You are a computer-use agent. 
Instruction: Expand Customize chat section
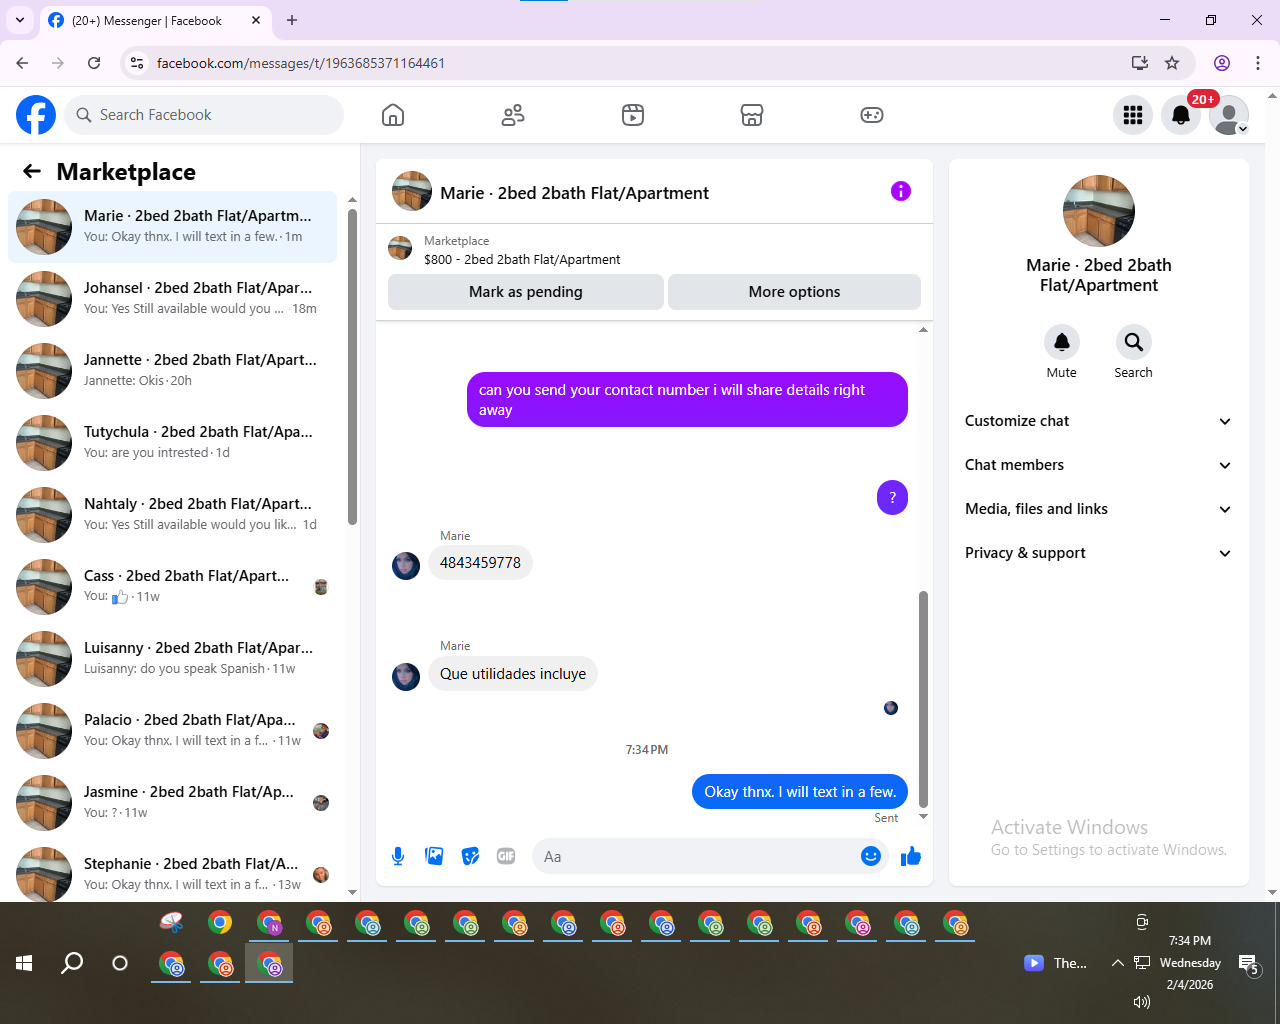(1098, 421)
